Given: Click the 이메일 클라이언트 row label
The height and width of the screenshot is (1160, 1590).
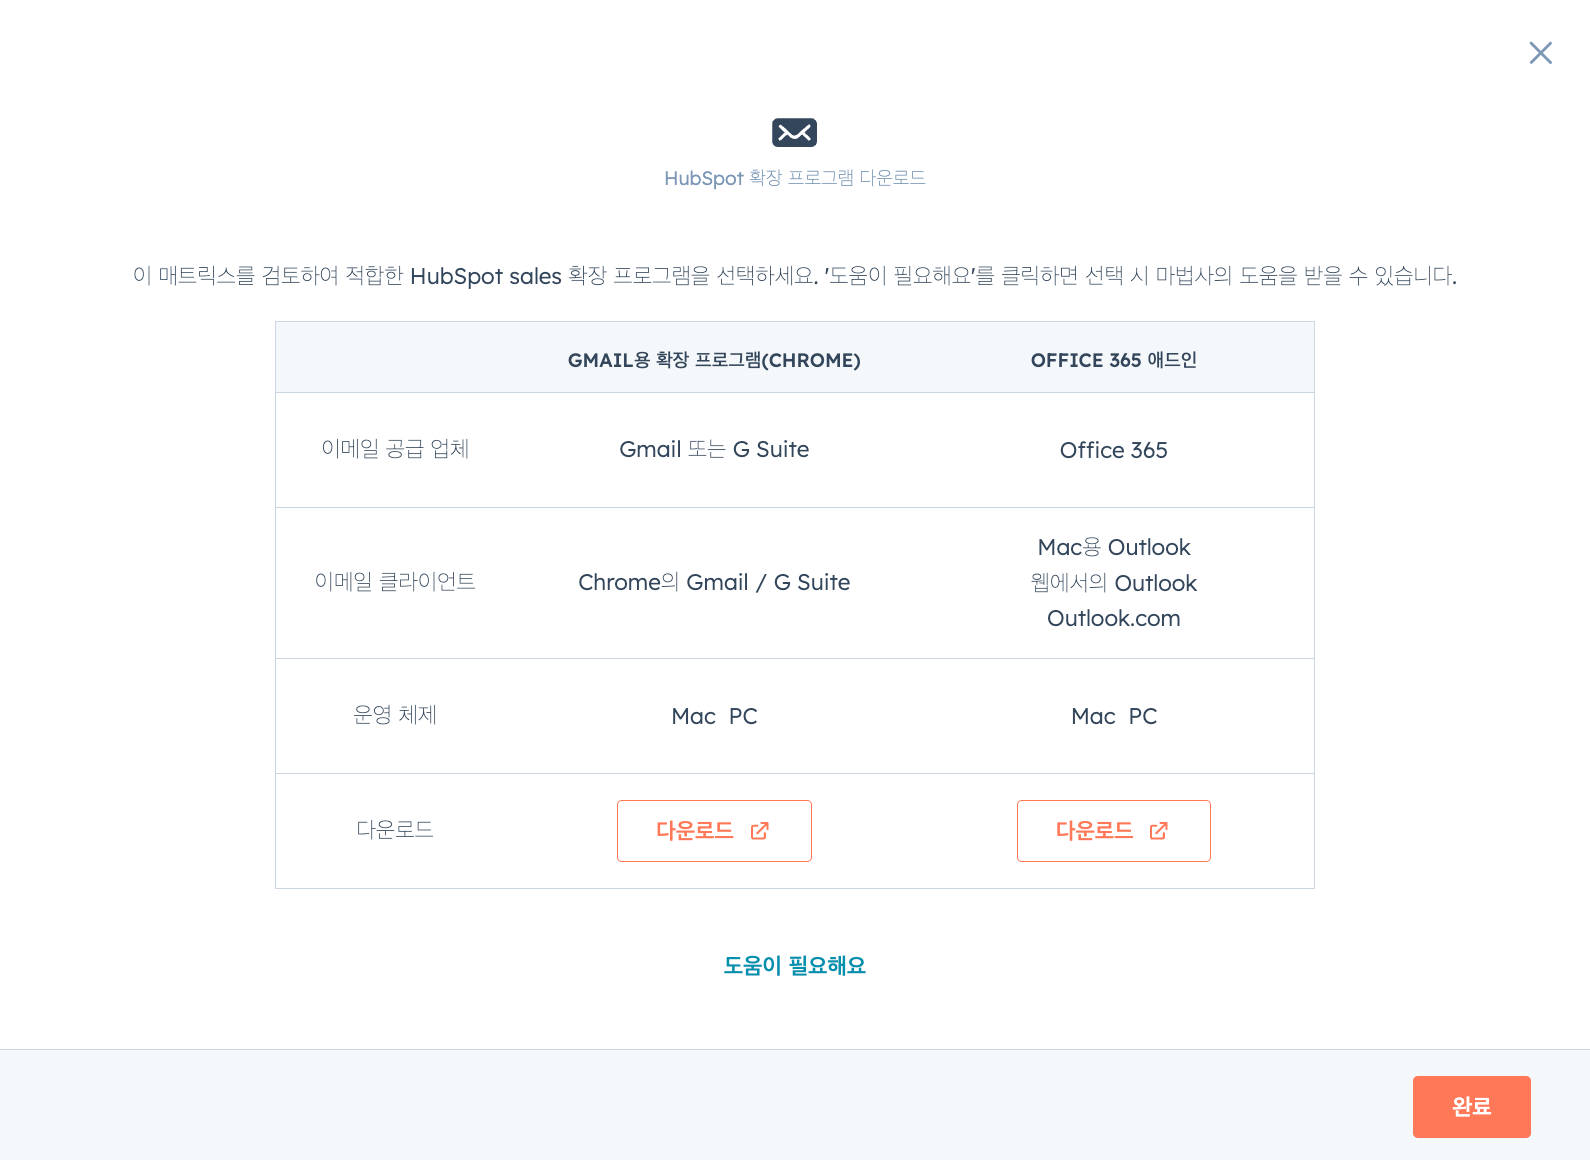Looking at the screenshot, I should [395, 582].
